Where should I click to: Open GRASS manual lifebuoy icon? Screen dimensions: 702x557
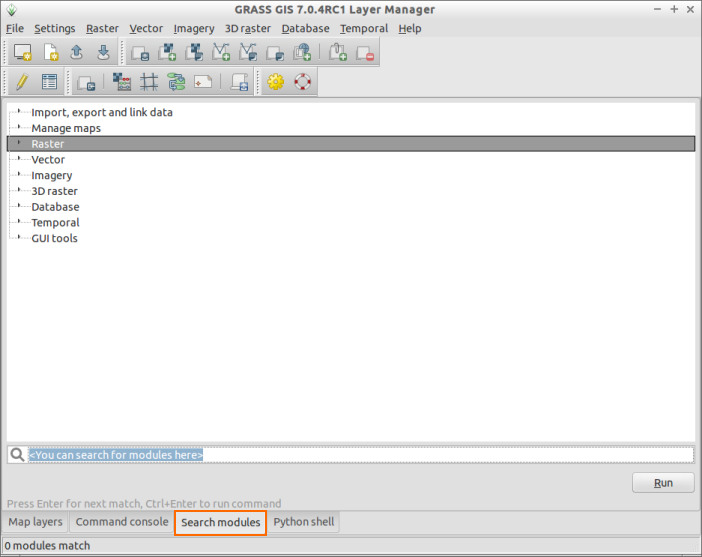(303, 82)
